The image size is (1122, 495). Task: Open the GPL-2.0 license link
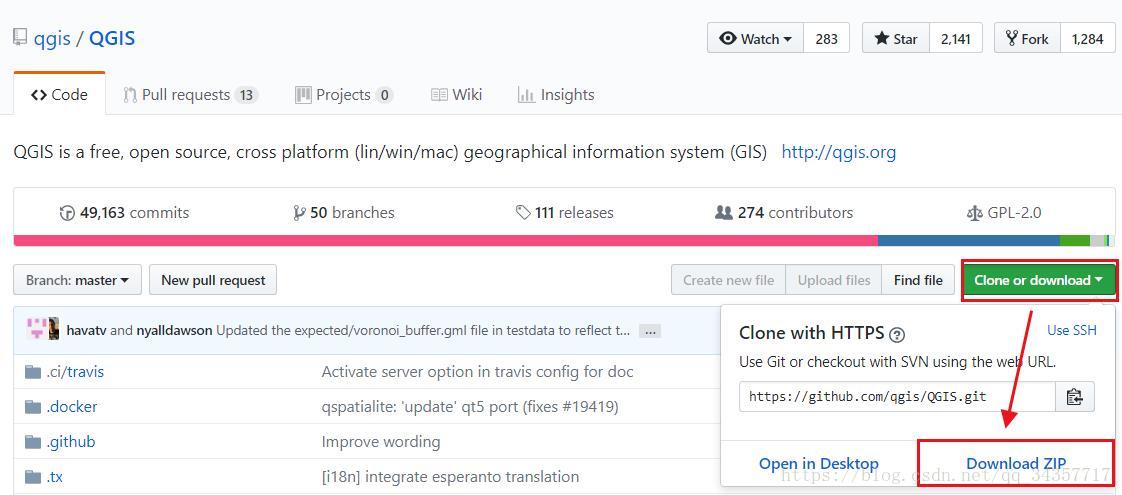tap(1004, 212)
